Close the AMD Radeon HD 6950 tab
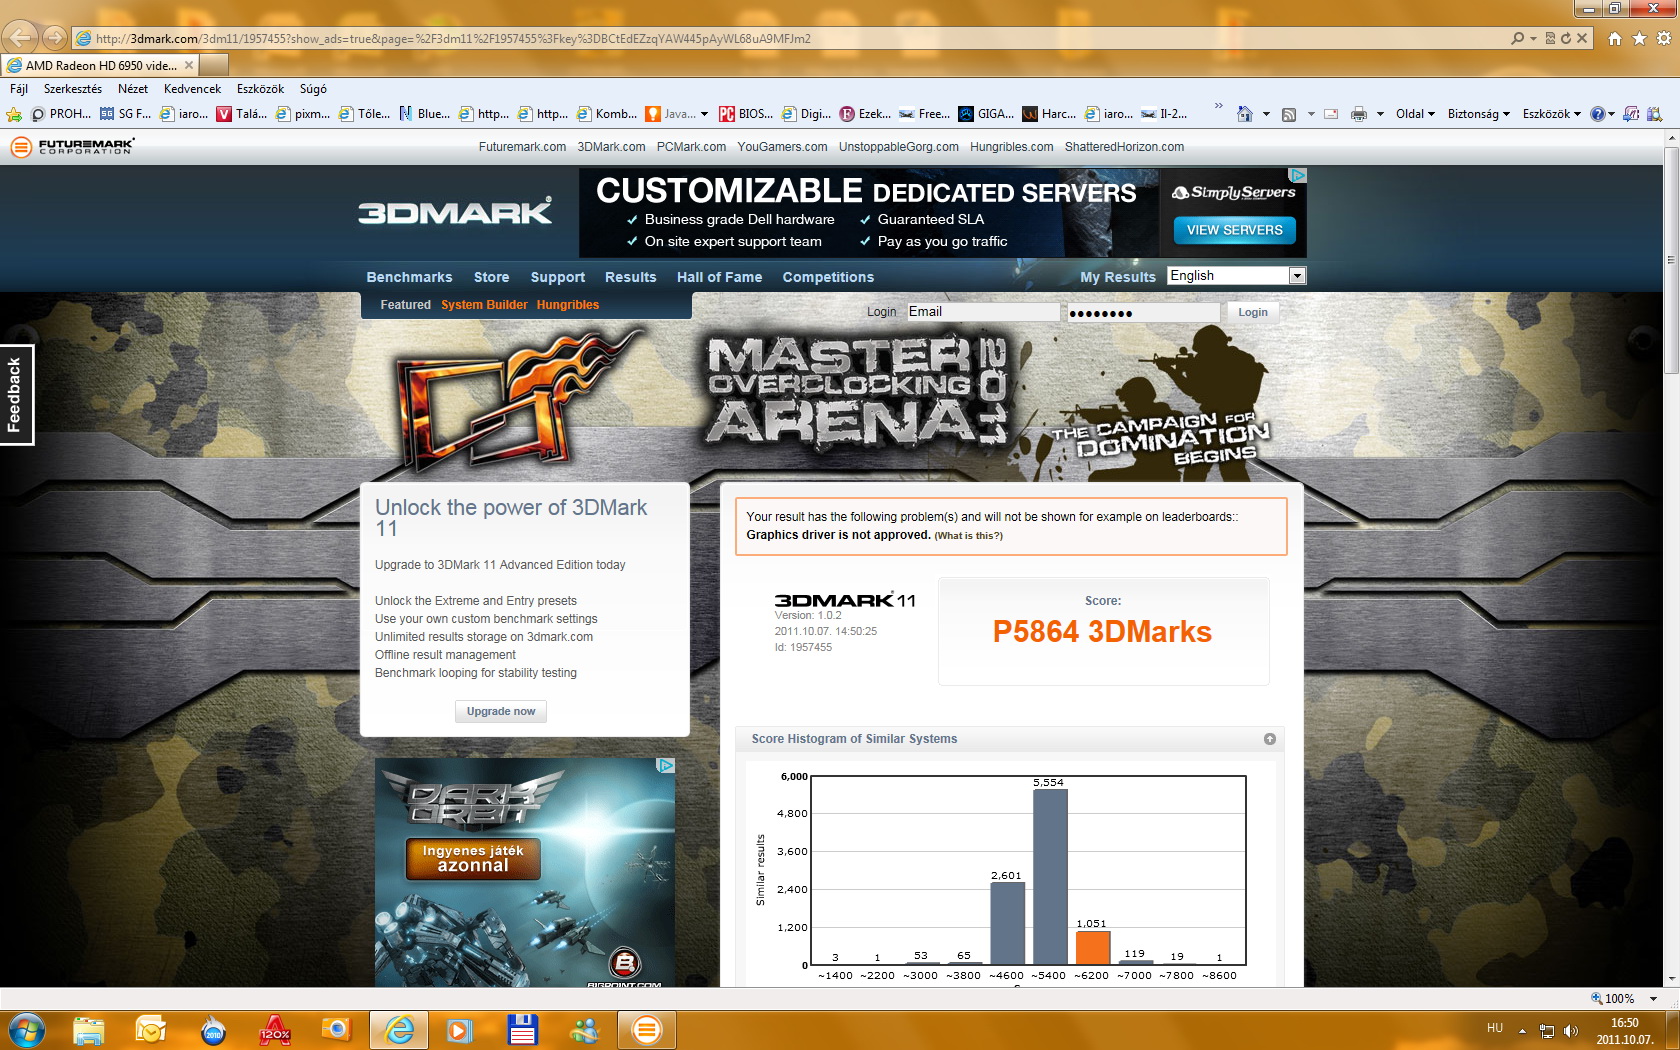Viewport: 1680px width, 1050px height. 189,65
